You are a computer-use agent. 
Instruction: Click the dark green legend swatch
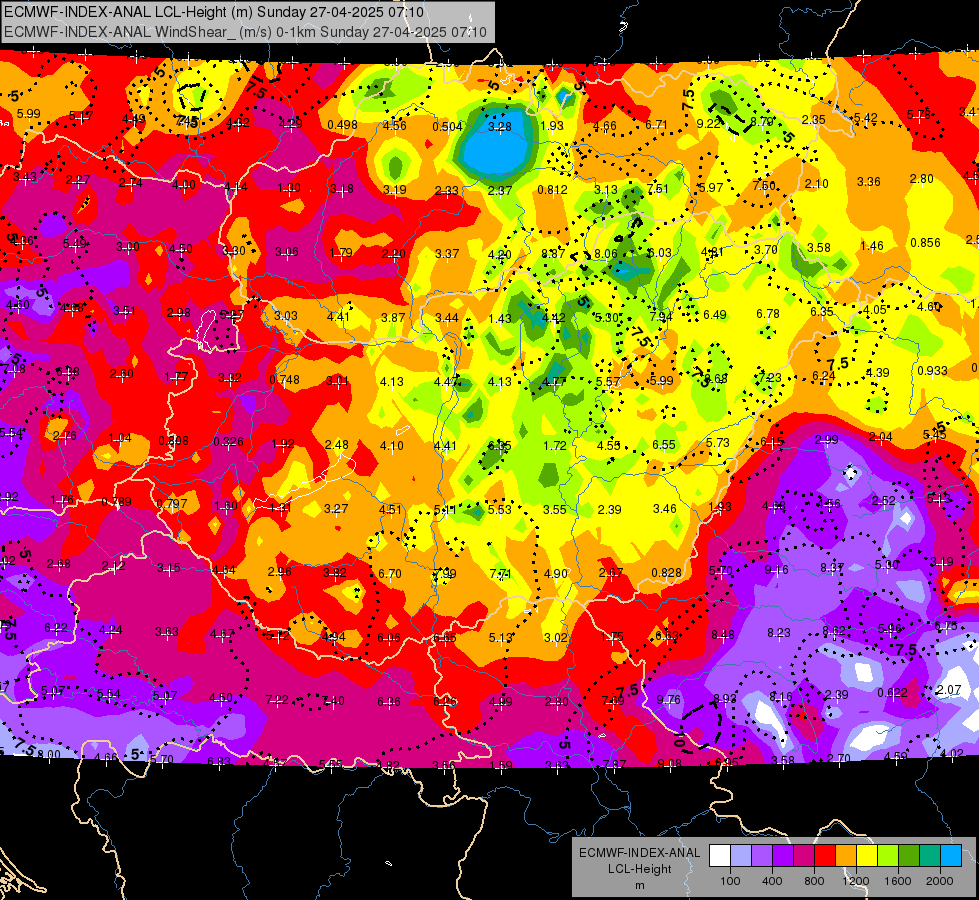point(908,856)
